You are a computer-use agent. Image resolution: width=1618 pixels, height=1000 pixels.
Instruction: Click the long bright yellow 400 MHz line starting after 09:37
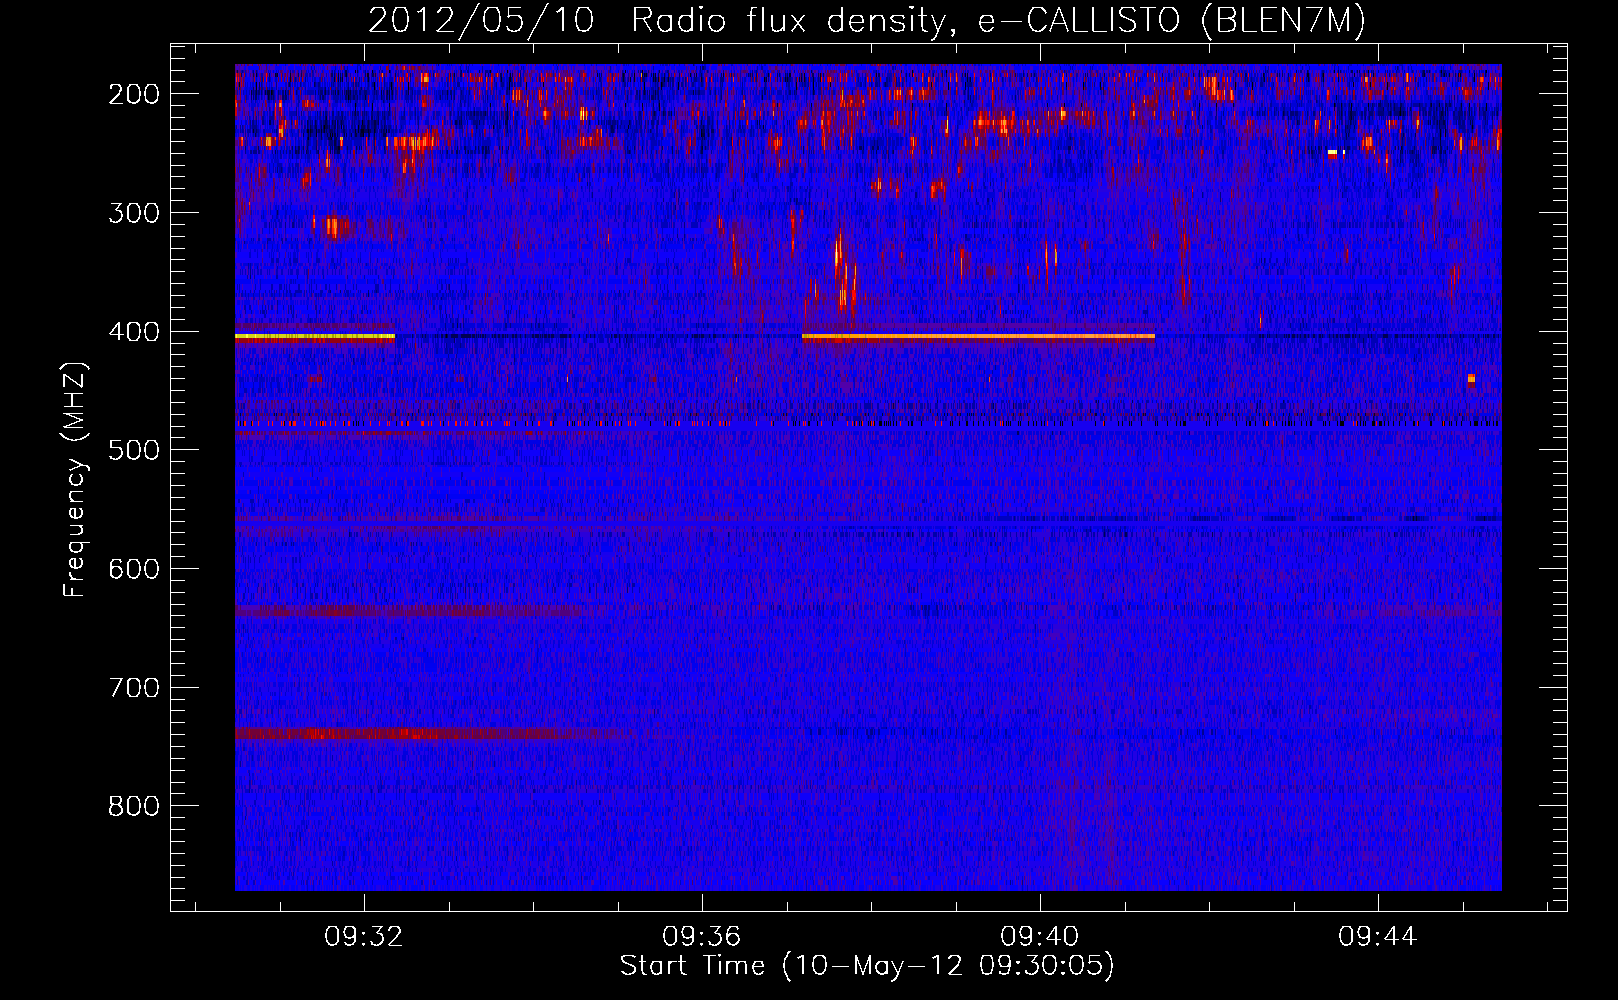[978, 337]
